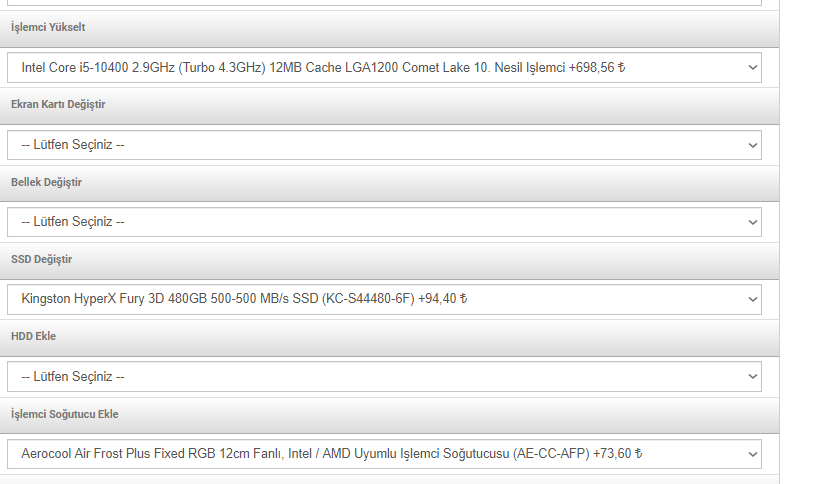840x484 pixels.
Task: Open the Intel Core i5-10400 processor dropdown
Action: pos(380,68)
